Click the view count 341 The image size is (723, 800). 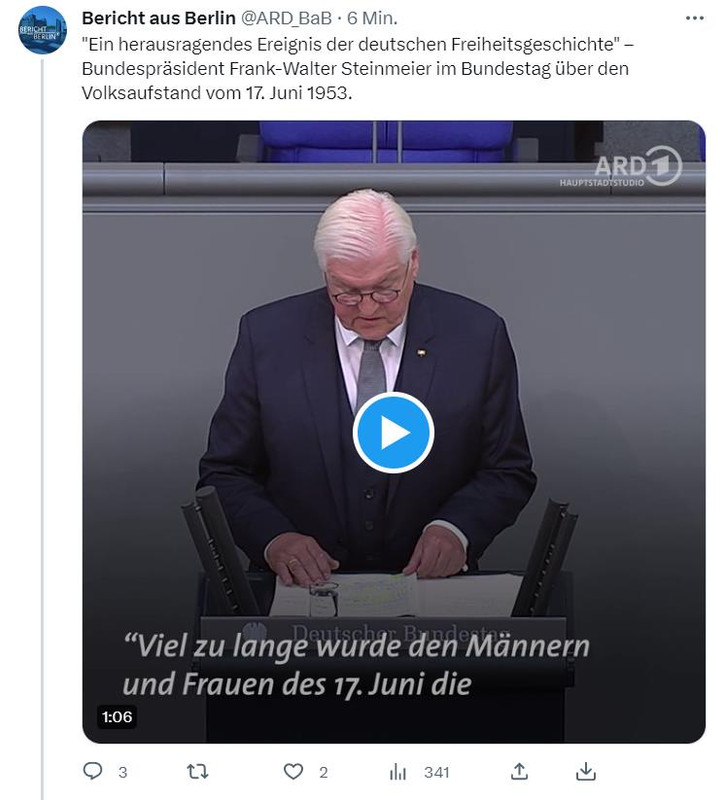pos(436,772)
